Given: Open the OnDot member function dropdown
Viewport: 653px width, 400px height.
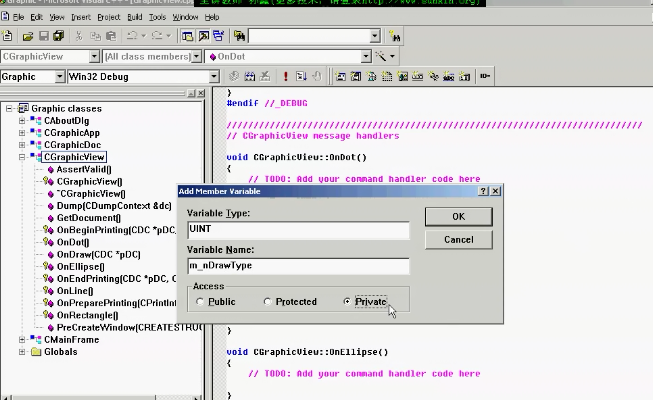Looking at the screenshot, I should pyautogui.click(x=366, y=56).
